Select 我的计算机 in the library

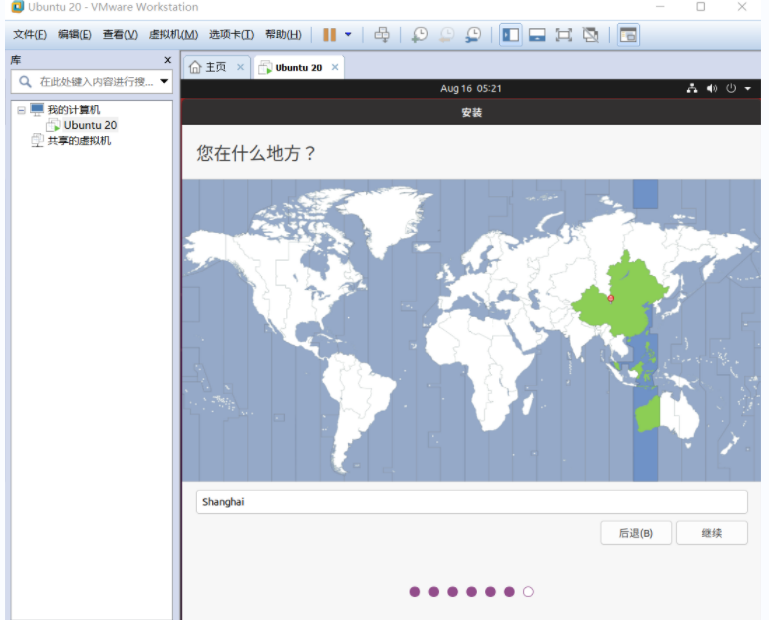74,109
